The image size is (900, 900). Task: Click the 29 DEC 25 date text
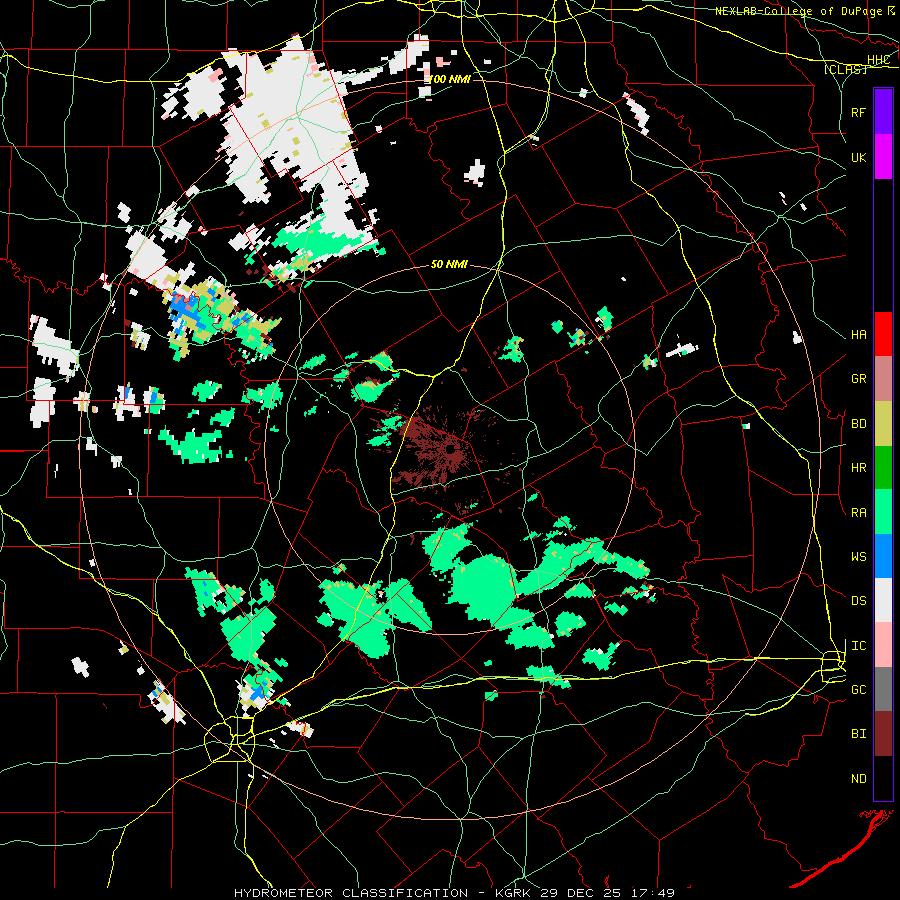[583, 893]
